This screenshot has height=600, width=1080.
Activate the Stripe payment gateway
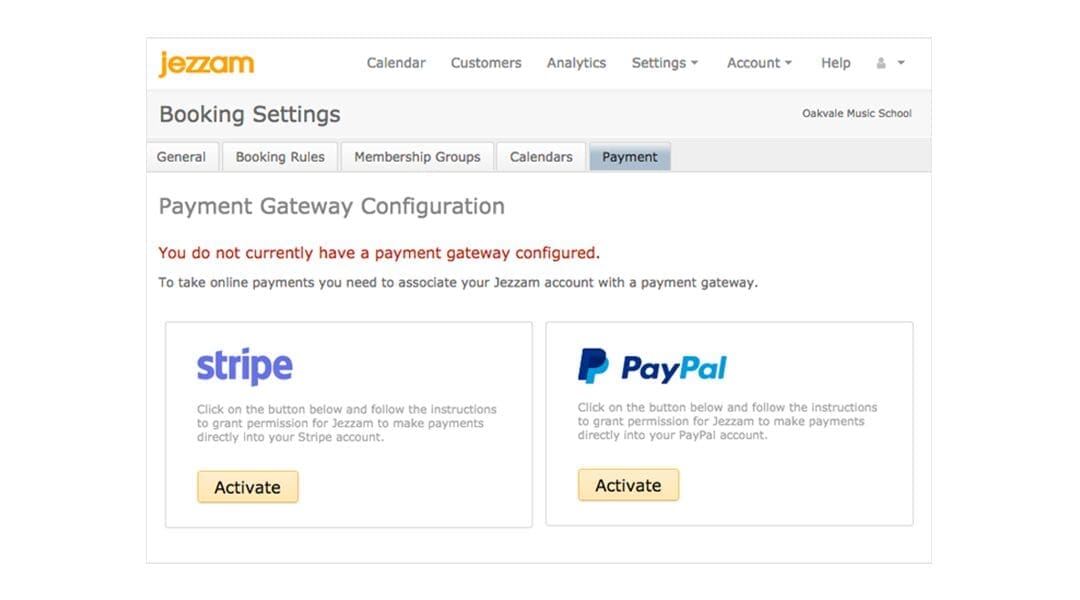tap(247, 487)
